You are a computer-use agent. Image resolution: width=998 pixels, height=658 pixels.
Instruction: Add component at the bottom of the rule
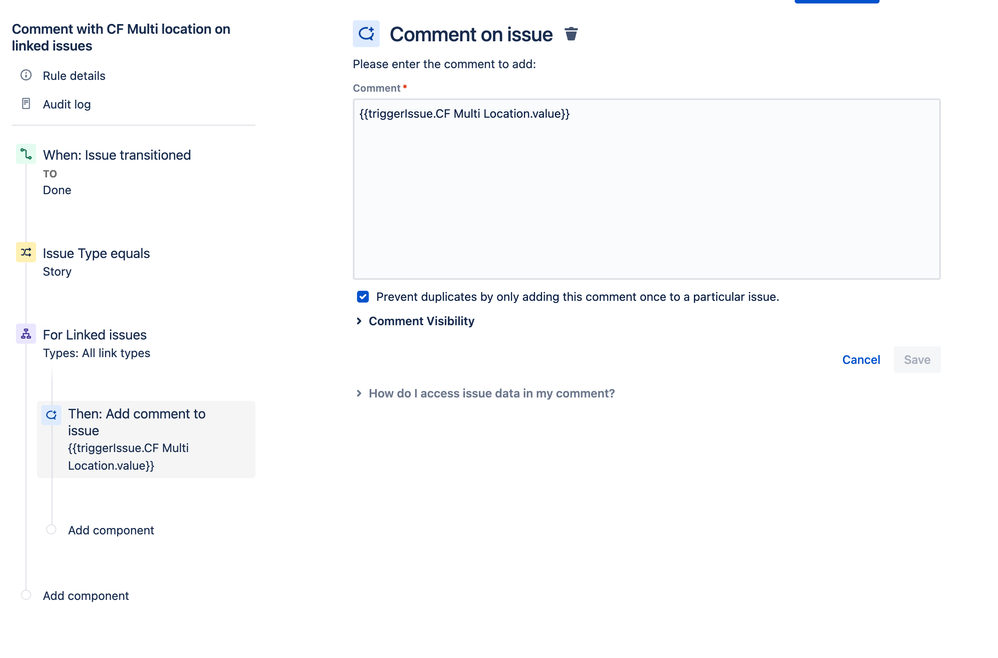click(85, 596)
